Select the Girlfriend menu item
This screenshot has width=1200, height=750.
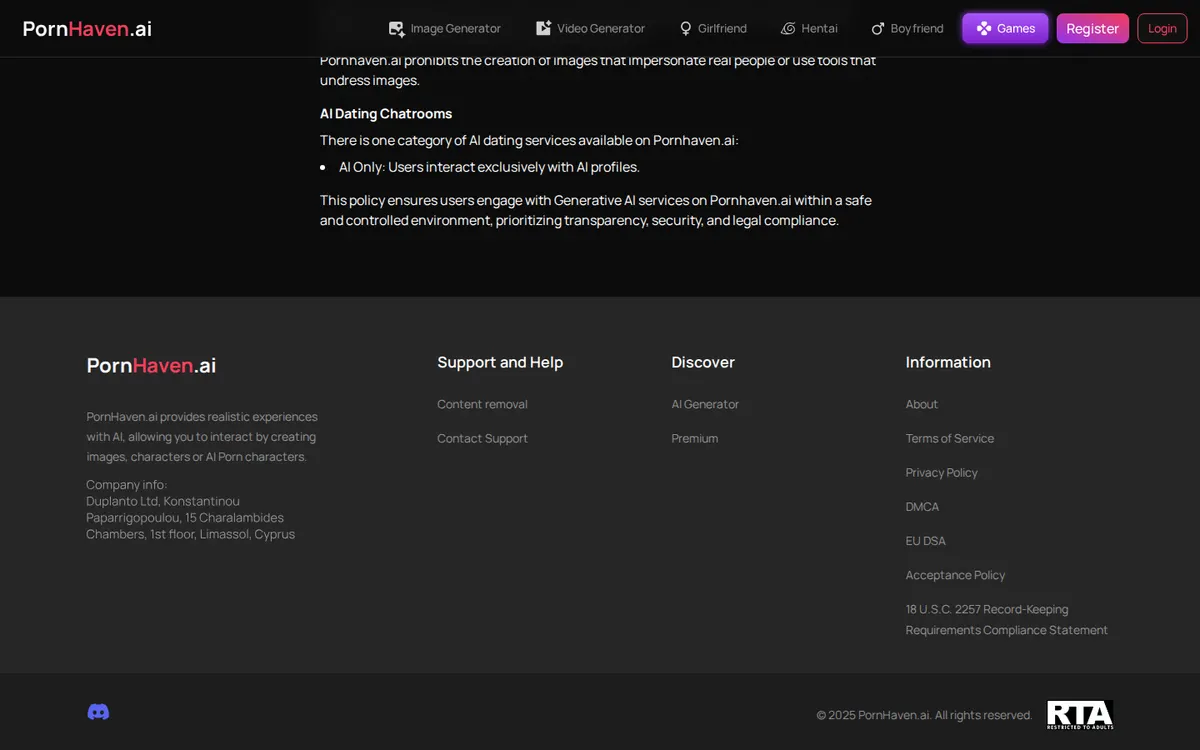coord(713,28)
